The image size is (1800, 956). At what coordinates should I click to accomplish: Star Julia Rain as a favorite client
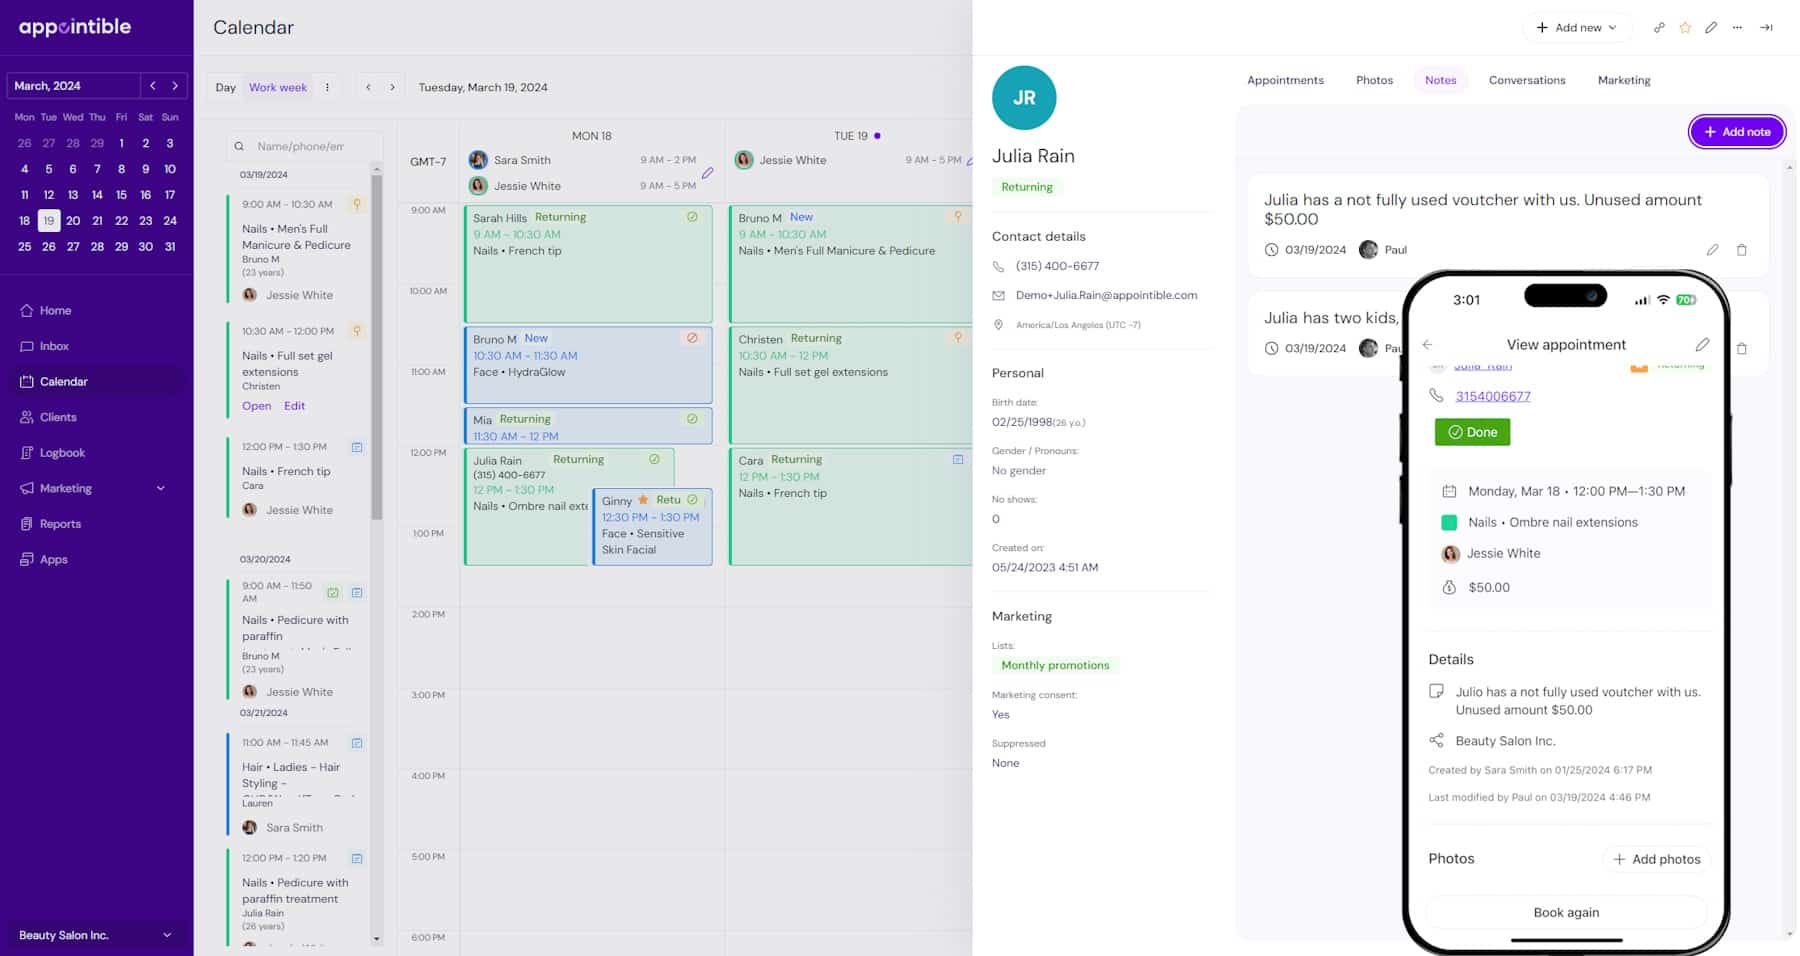click(x=1685, y=28)
